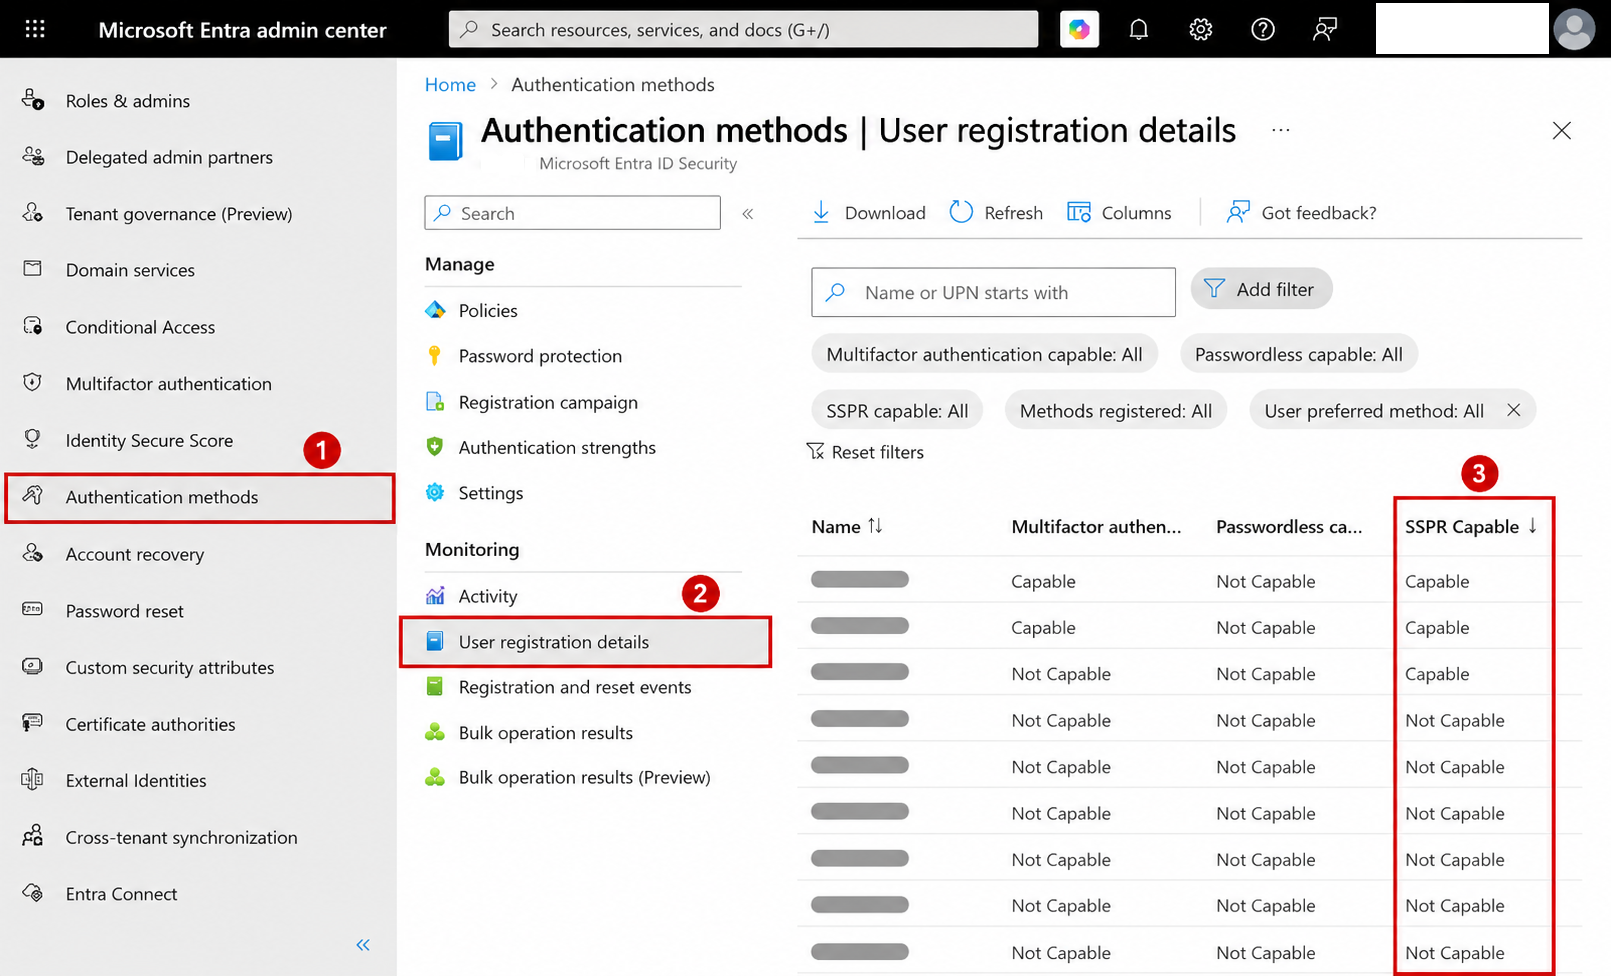
Task: Click the Add filter button
Action: pos(1261,289)
